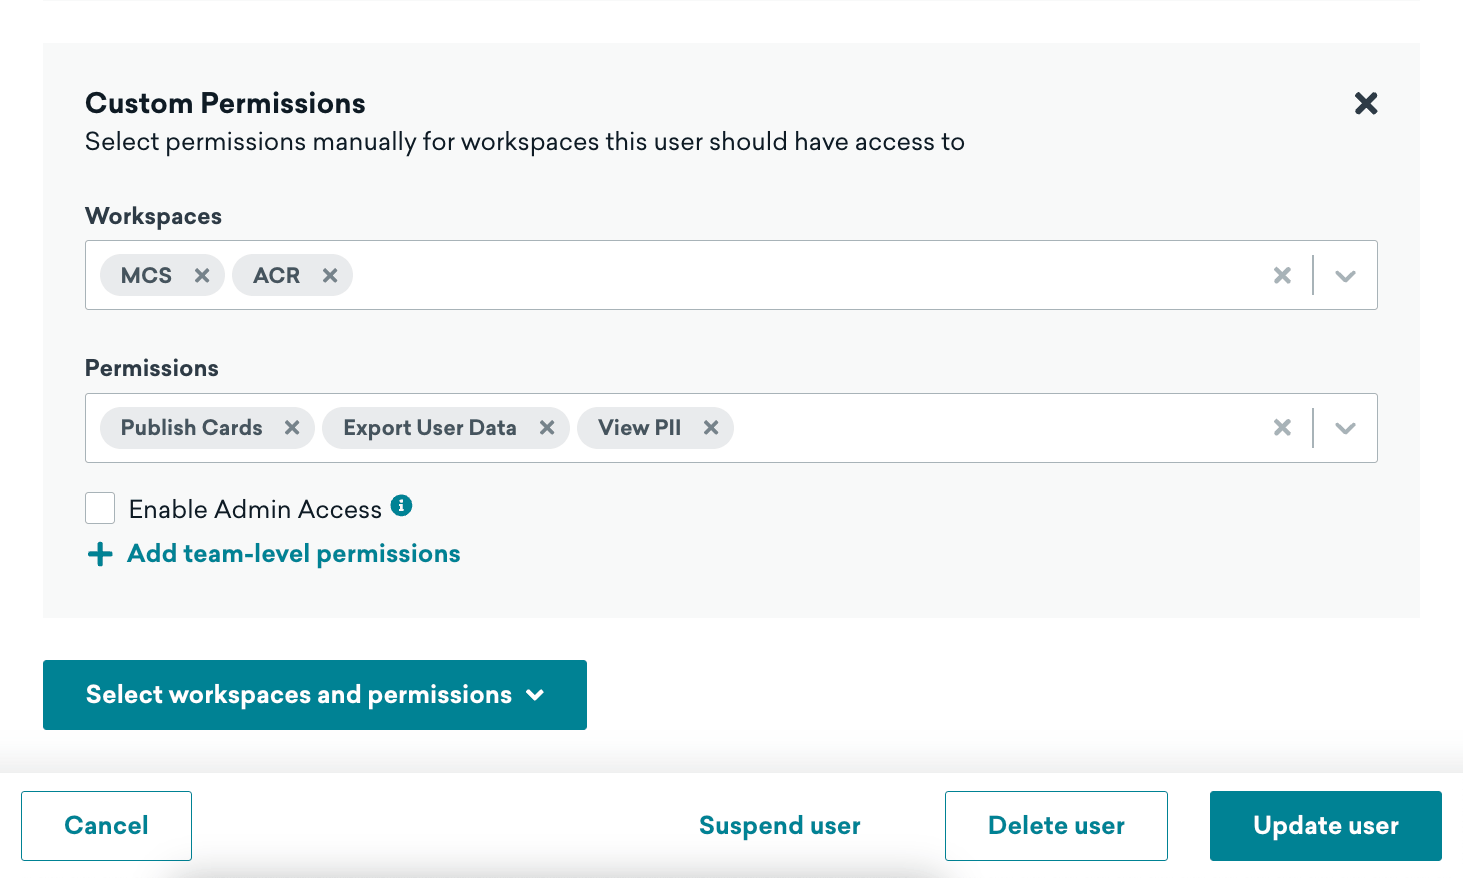Close the Custom Permissions panel
This screenshot has width=1463, height=878.
(x=1365, y=103)
